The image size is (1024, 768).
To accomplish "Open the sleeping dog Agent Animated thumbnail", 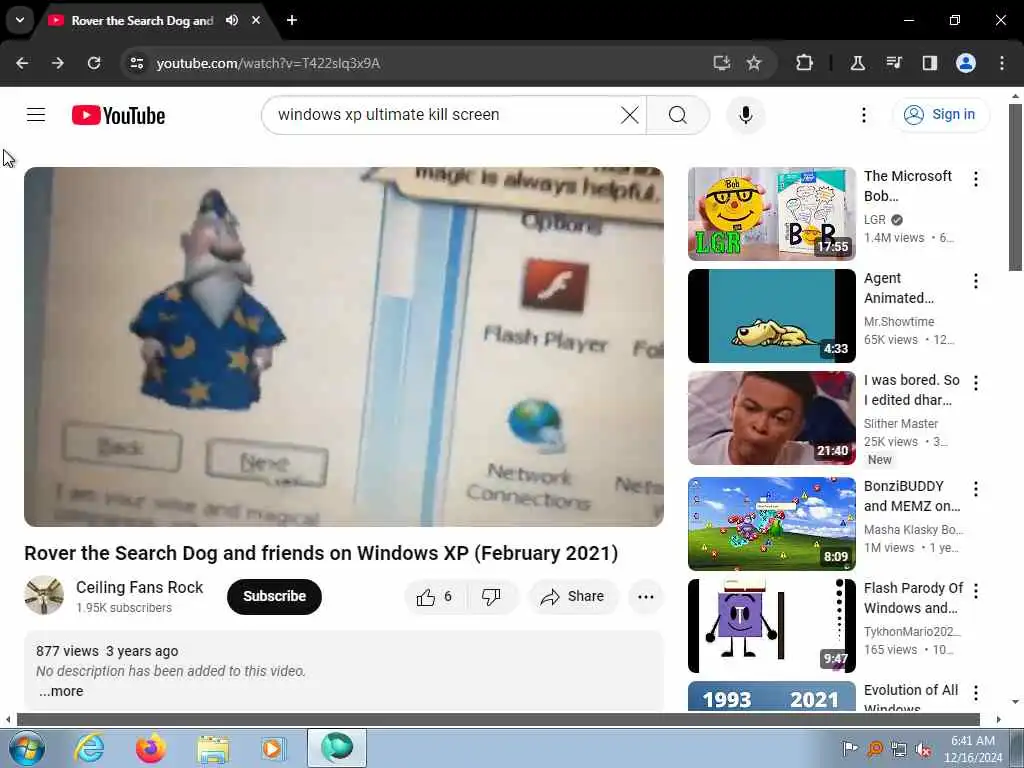I will 771,315.
